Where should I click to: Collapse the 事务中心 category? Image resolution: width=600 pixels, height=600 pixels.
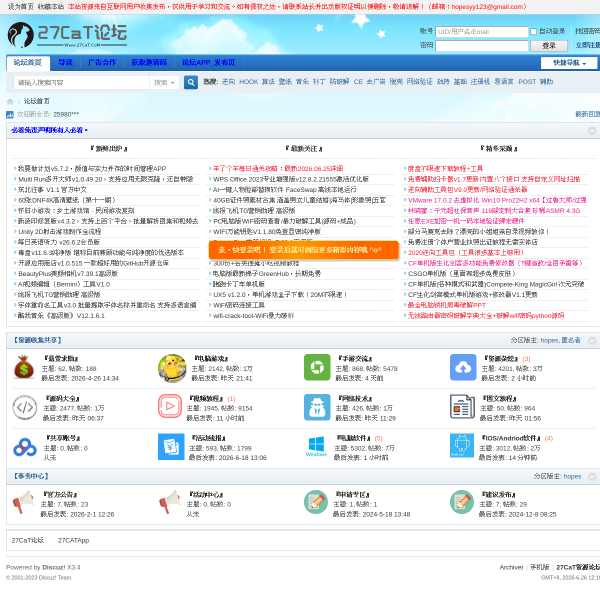[592, 477]
